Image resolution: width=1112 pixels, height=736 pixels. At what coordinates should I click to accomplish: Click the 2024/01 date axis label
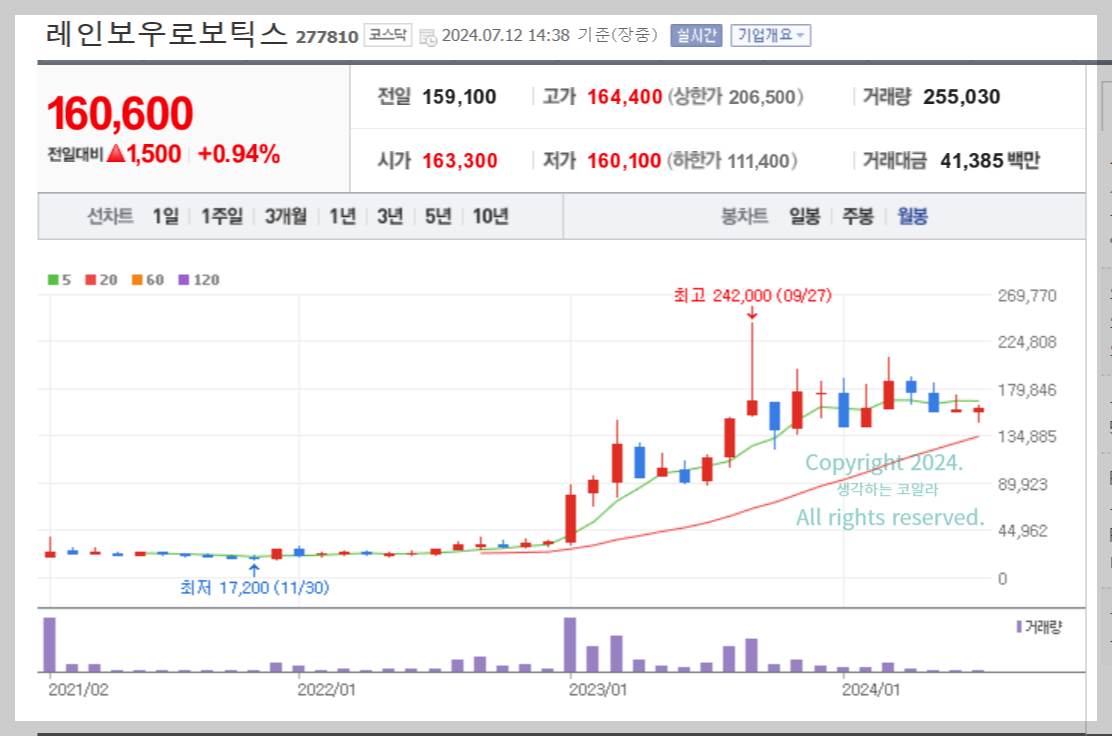[x=871, y=690]
